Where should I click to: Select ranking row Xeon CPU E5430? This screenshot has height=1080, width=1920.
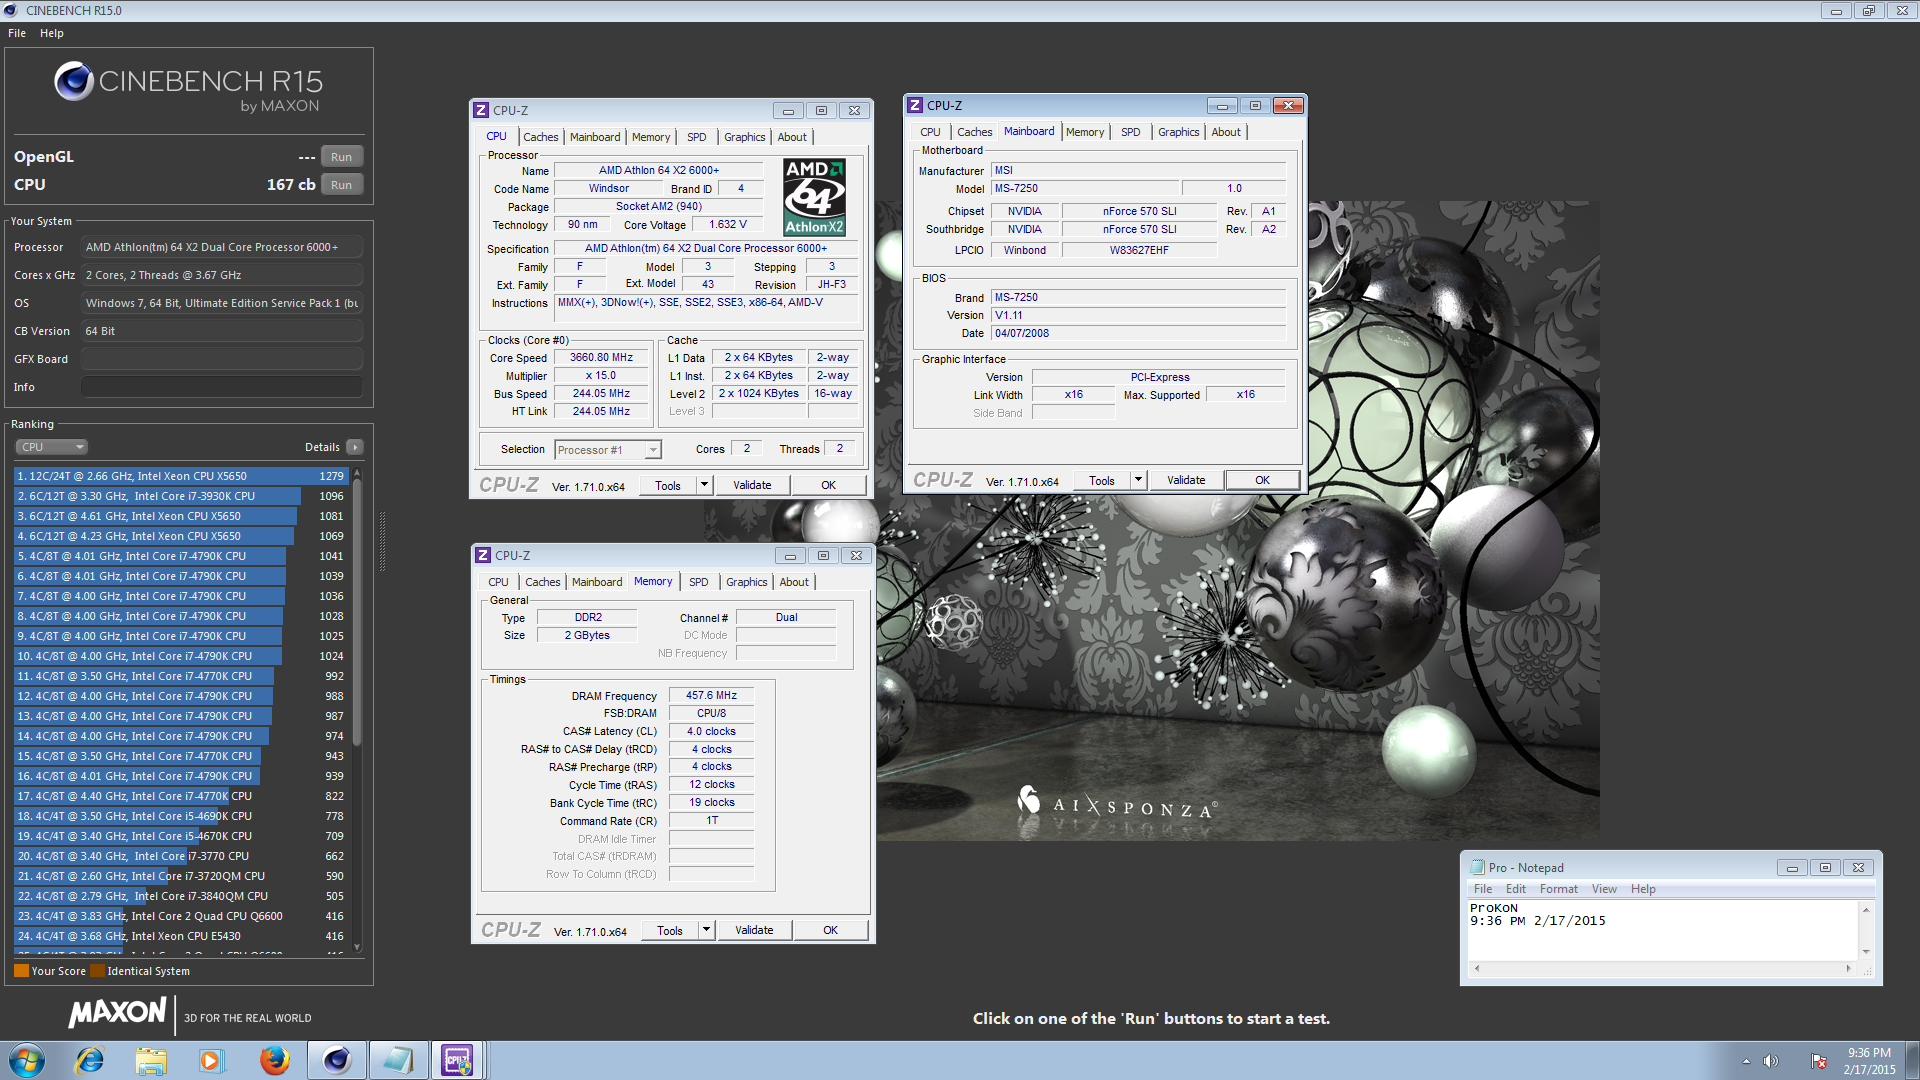point(181,936)
